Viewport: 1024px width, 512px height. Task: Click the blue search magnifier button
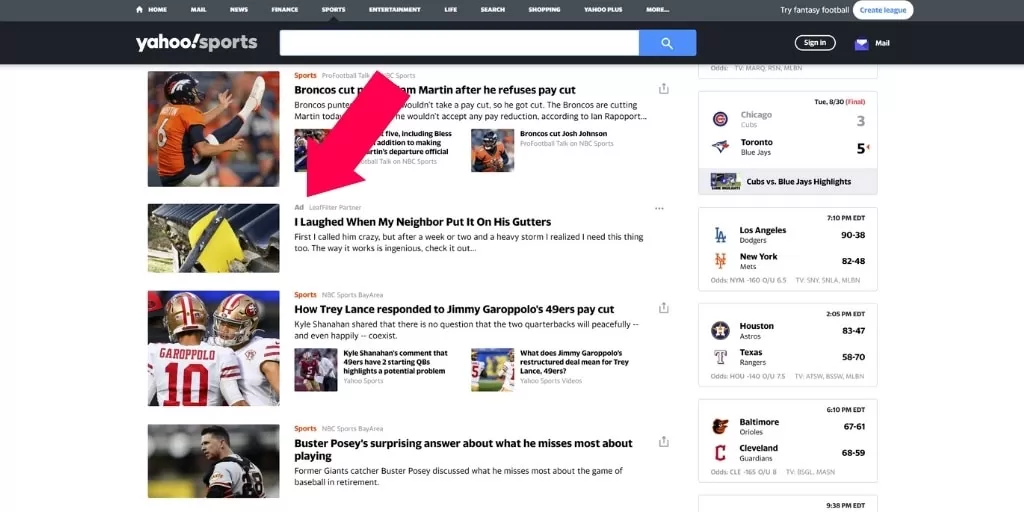[x=667, y=43]
